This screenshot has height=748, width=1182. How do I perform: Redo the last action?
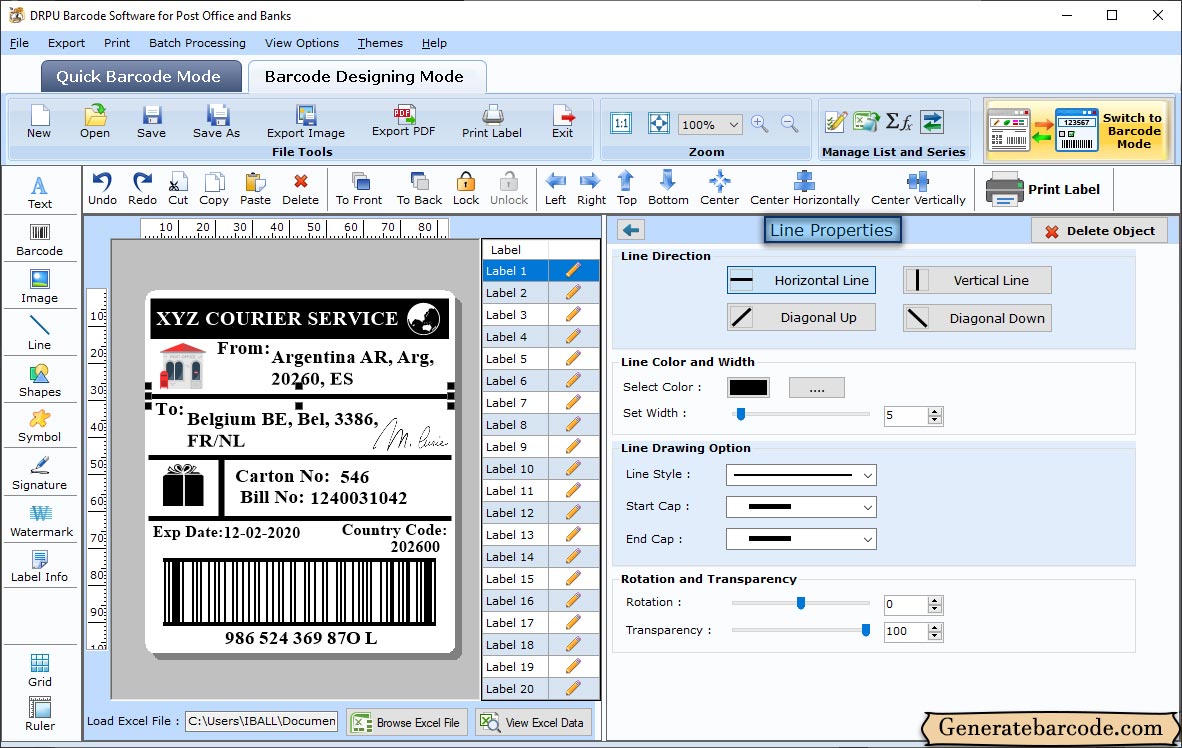tap(142, 189)
